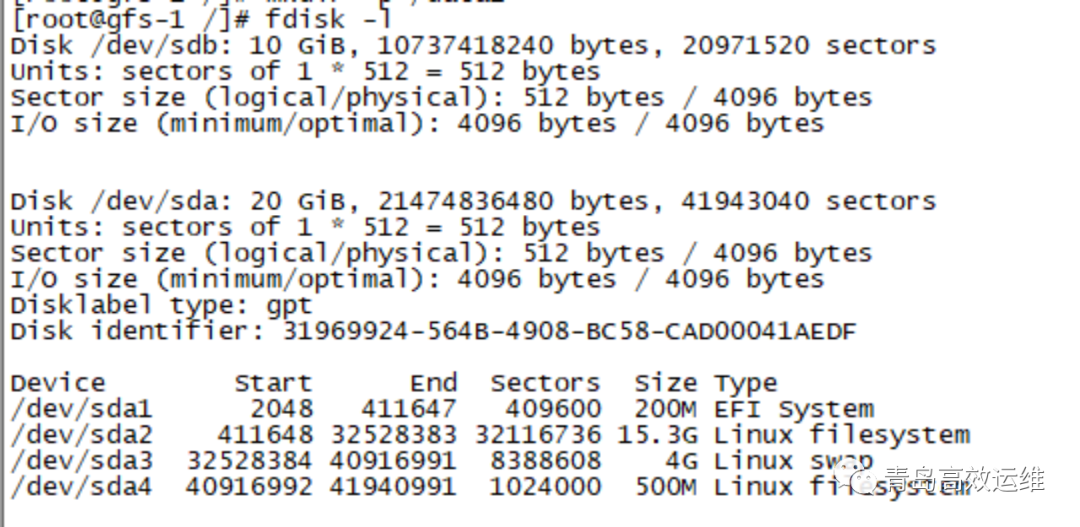This screenshot has width=1080, height=527.
Task: Click the Disk /dev/sda 20 GiB line
Action: point(473,202)
